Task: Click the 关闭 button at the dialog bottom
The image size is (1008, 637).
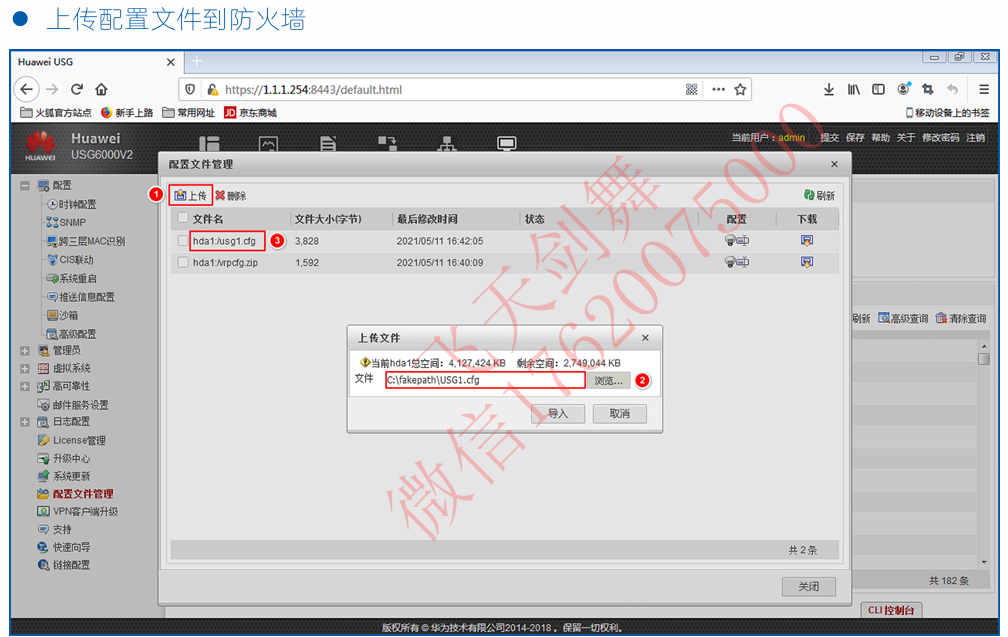Action: [x=809, y=586]
